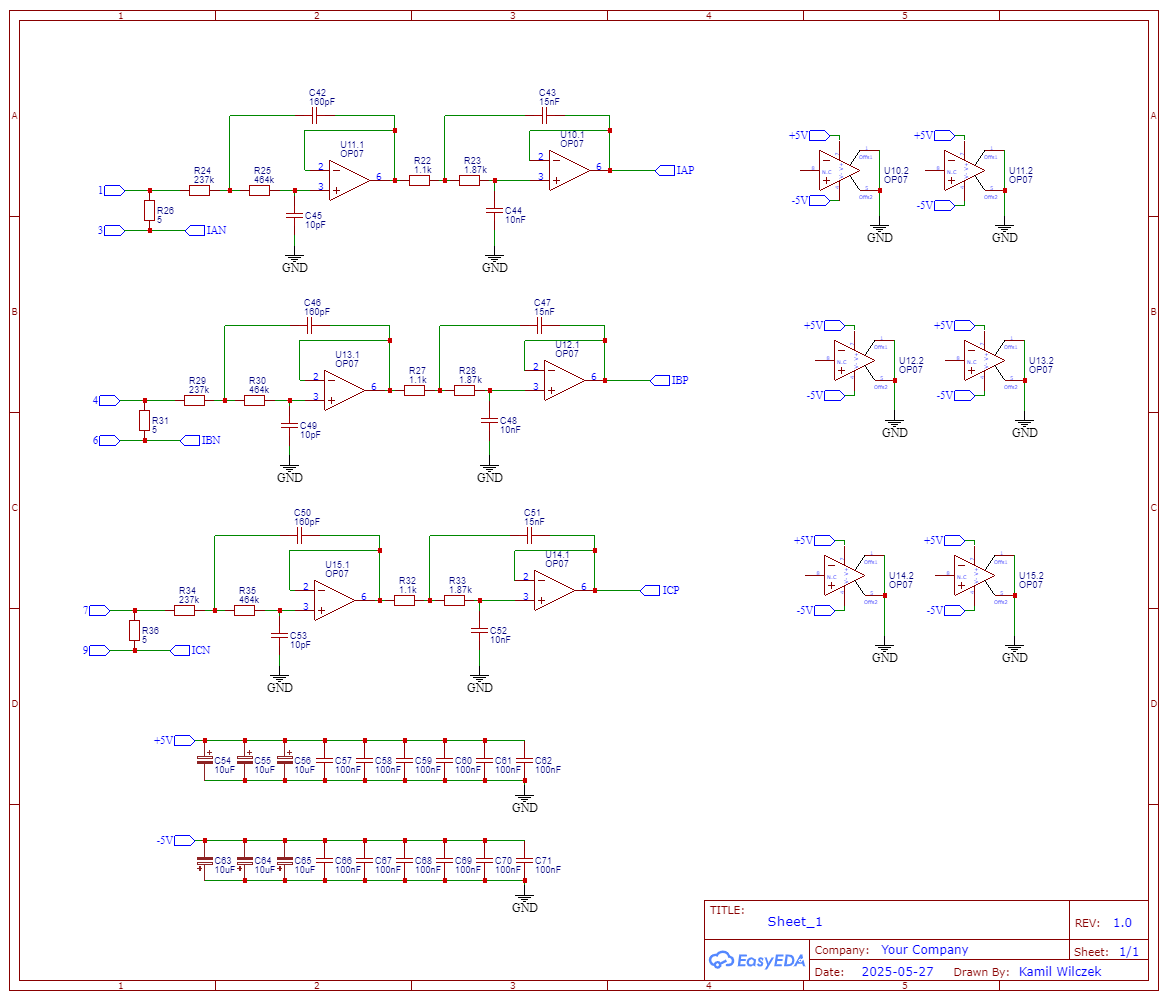Click resistor R23 1.87k

[x=470, y=180]
